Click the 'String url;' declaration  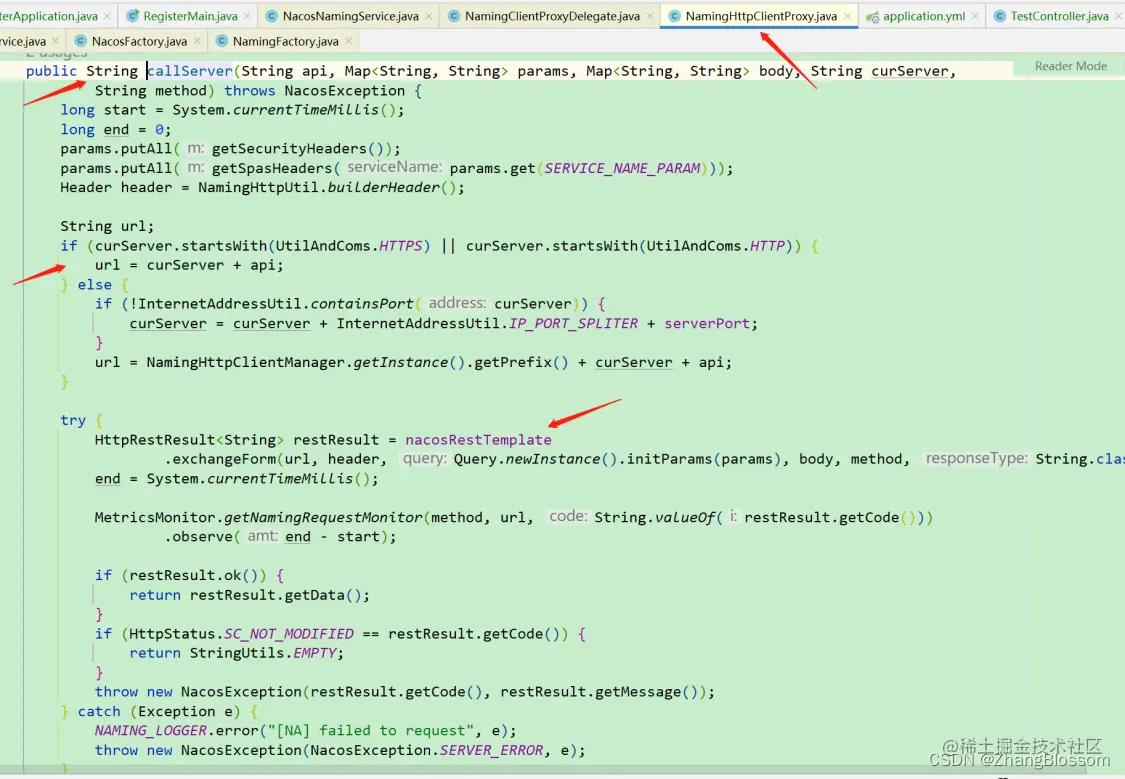(x=107, y=227)
